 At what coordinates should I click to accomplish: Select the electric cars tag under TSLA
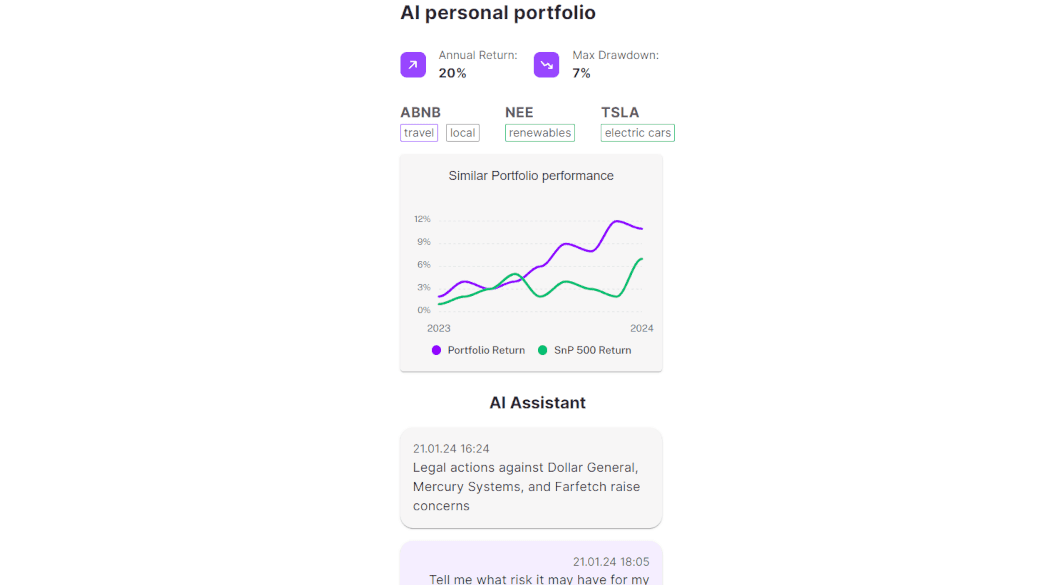pos(638,133)
